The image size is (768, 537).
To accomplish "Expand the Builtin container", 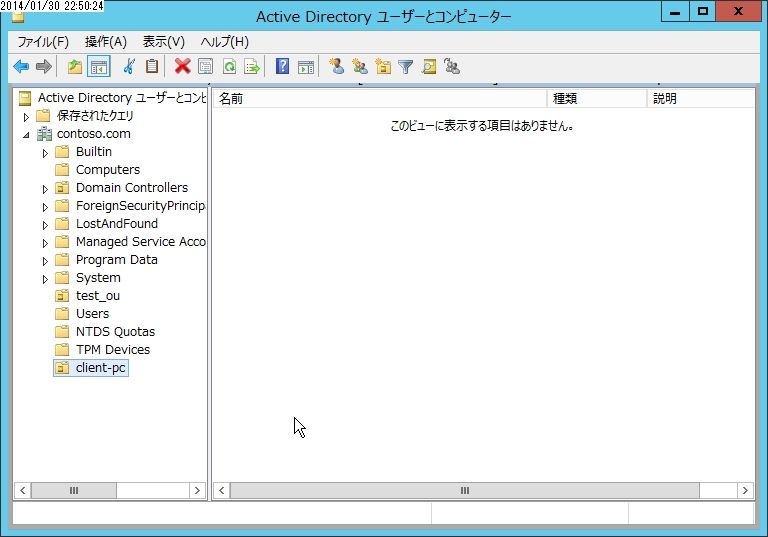I will (x=45, y=153).
